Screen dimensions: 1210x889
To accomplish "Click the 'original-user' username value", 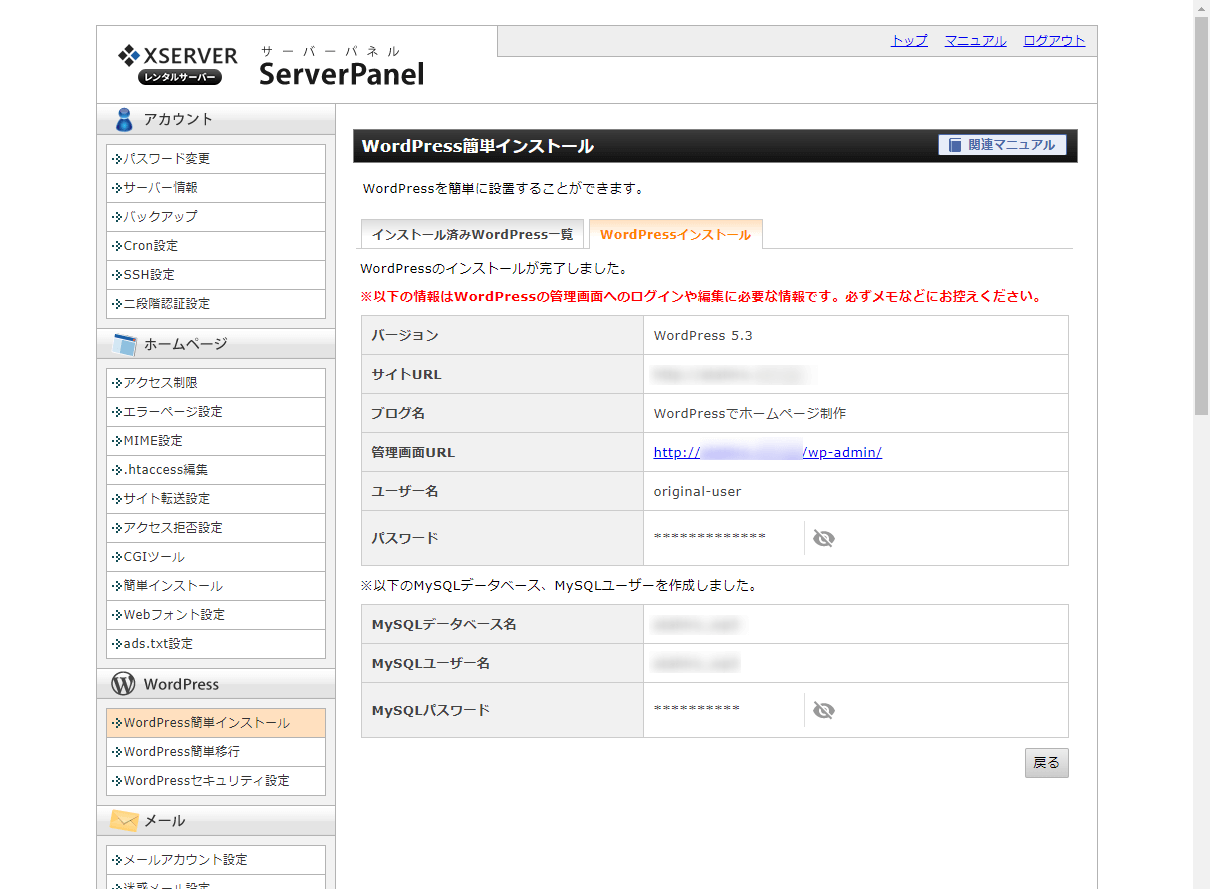I will click(697, 492).
